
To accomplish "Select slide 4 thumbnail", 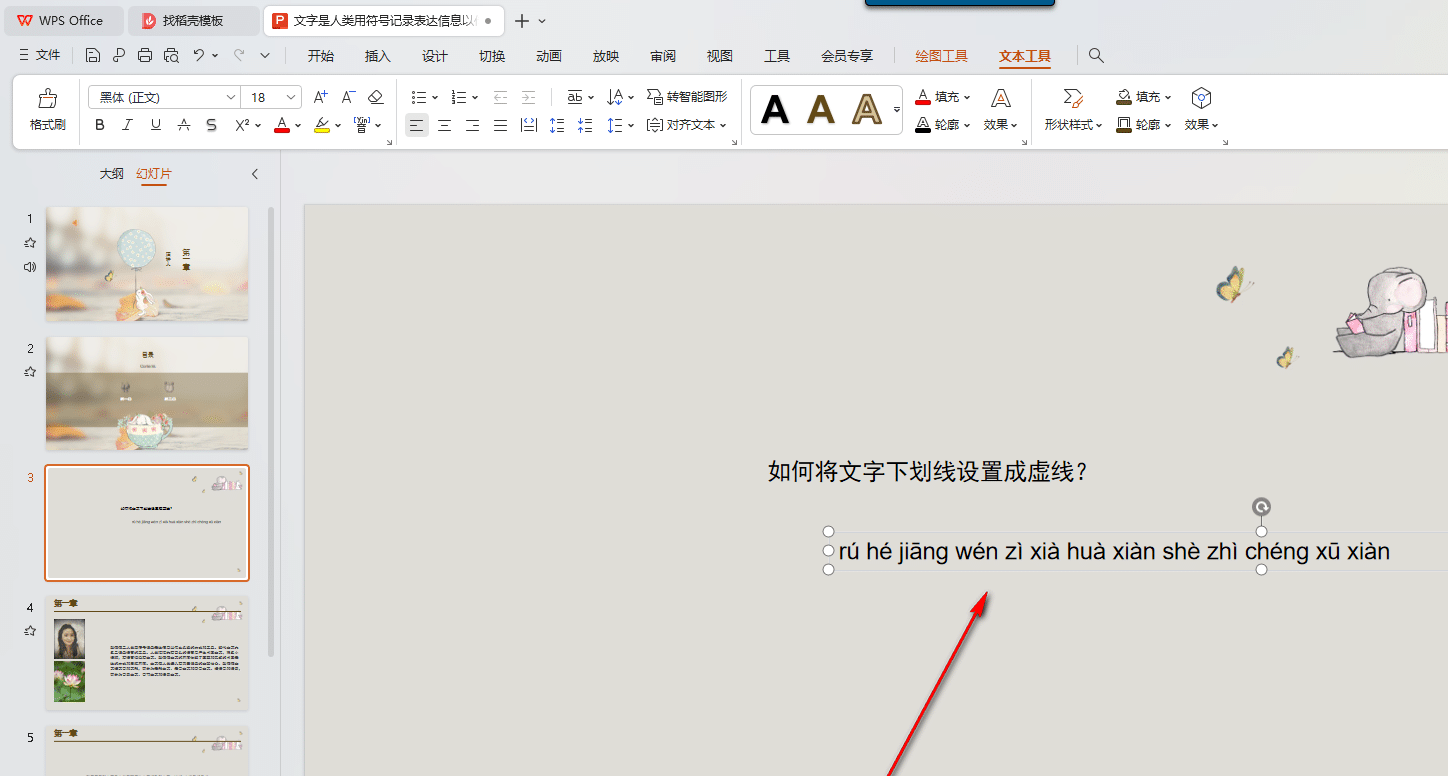I will click(x=147, y=653).
